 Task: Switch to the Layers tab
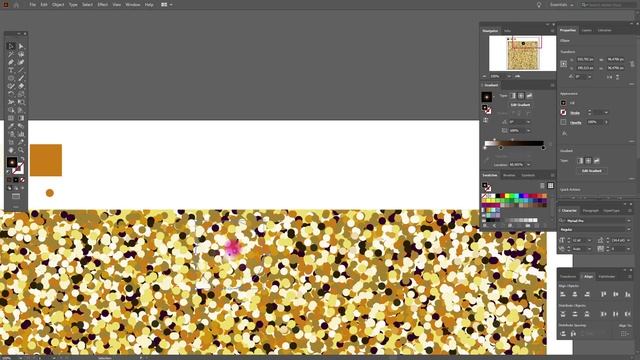coord(587,30)
